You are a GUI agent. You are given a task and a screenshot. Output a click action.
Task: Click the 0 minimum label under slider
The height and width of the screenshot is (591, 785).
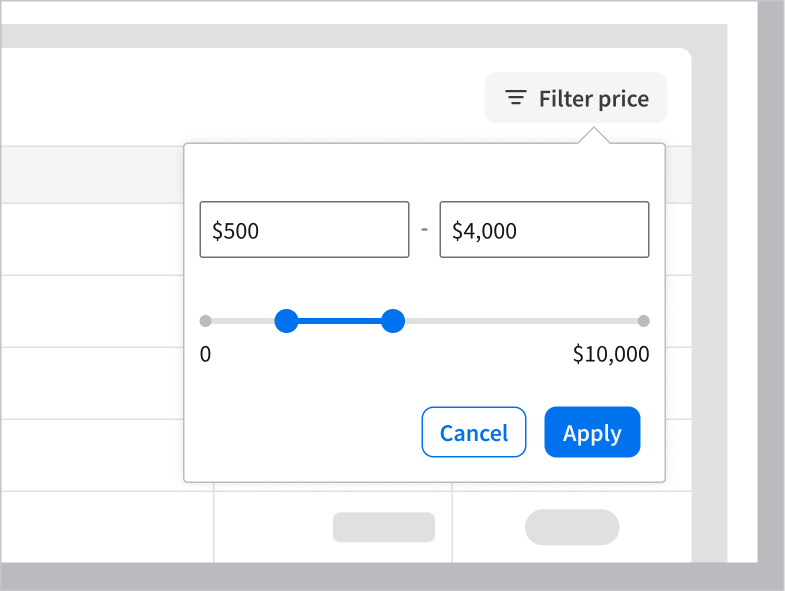click(x=205, y=354)
